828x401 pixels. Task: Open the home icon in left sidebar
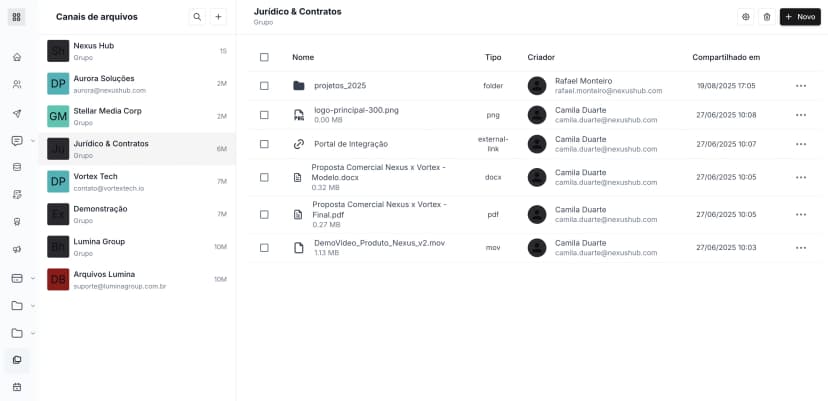click(17, 57)
